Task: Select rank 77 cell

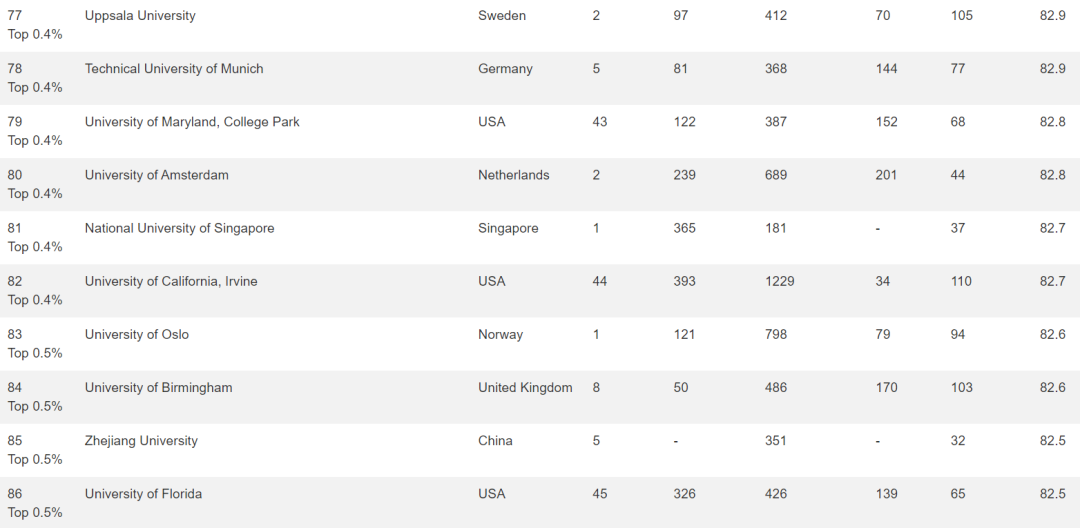Action: pos(14,16)
